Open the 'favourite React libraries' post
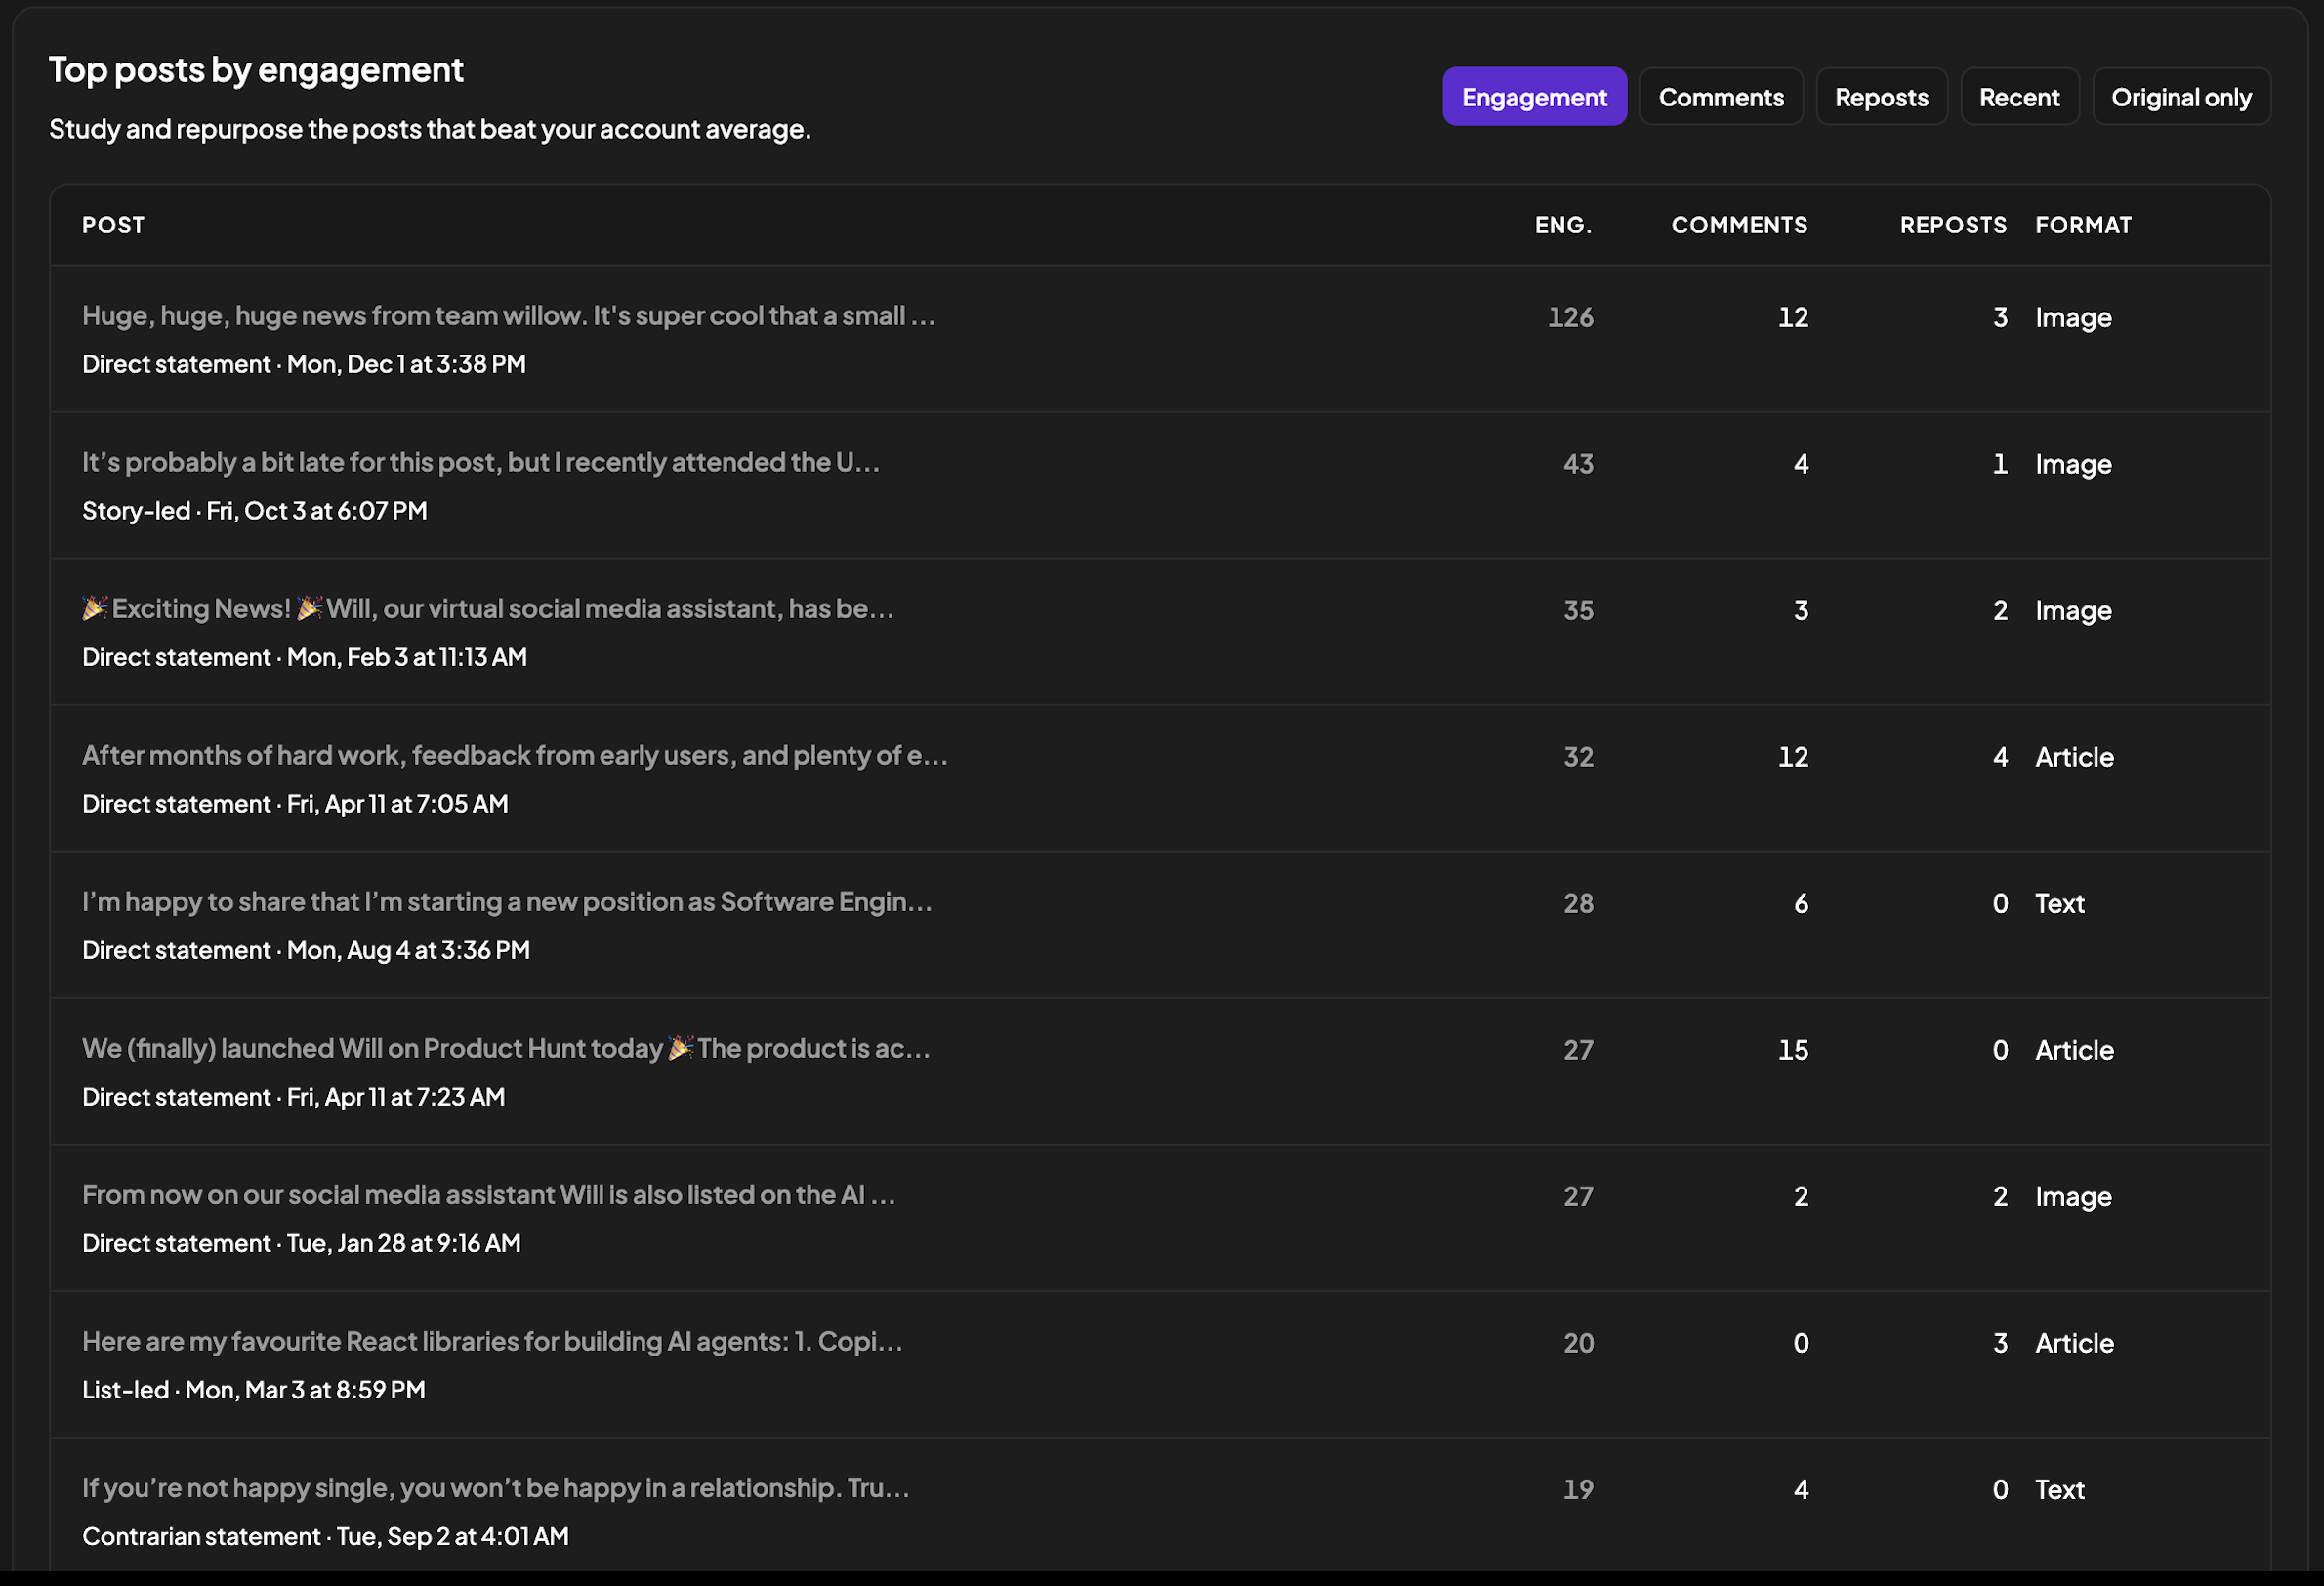The image size is (2324, 1586). pyautogui.click(x=492, y=1341)
